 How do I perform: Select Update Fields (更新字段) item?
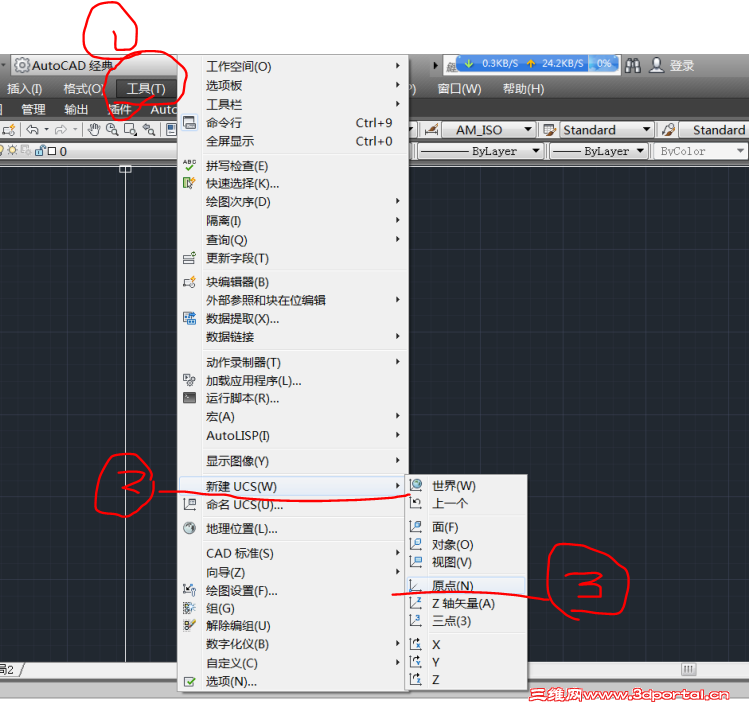(293, 258)
